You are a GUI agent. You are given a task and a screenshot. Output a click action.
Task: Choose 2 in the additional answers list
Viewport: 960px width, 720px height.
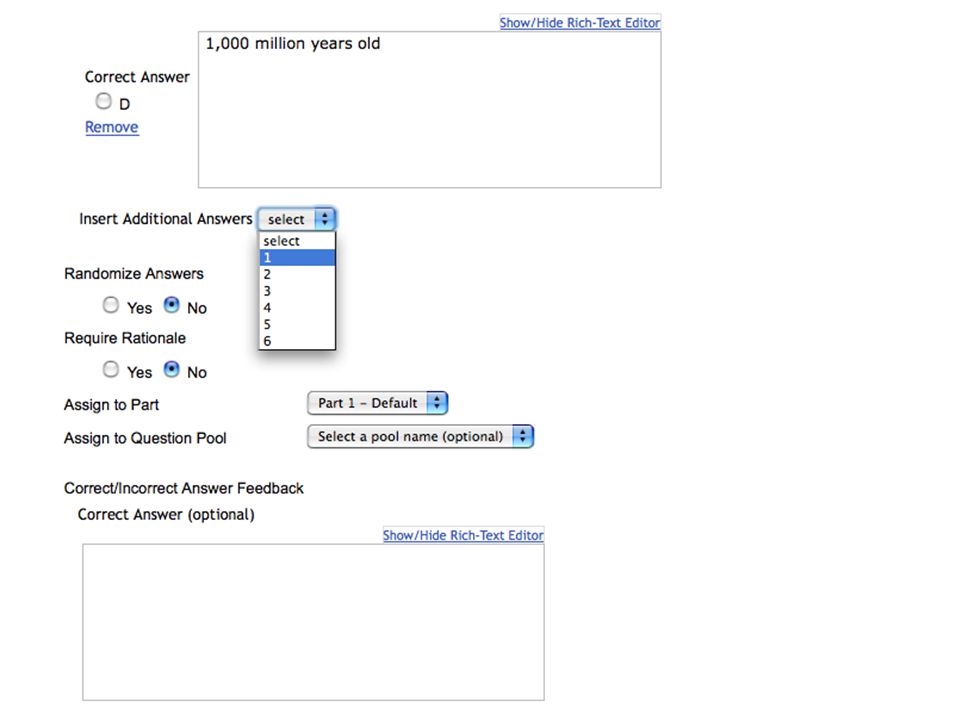tap(297, 274)
